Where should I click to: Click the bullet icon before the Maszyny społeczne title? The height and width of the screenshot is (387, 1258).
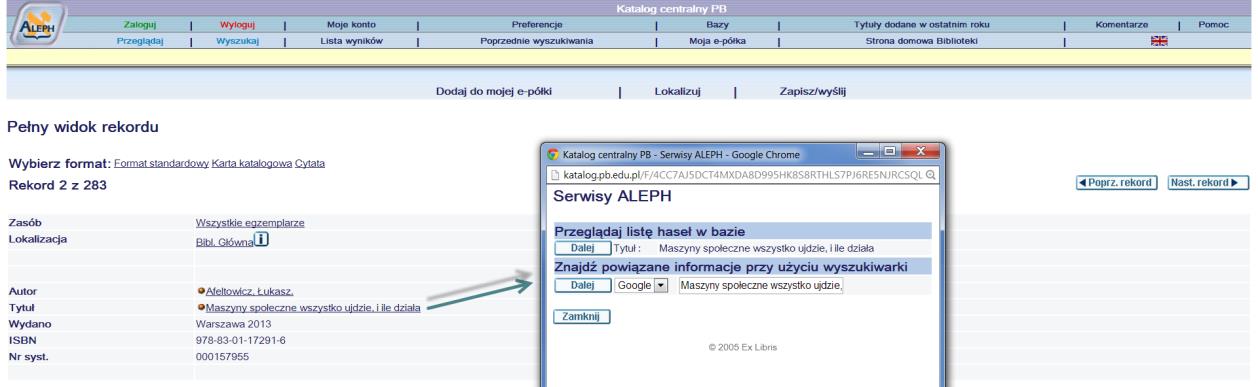tap(201, 307)
